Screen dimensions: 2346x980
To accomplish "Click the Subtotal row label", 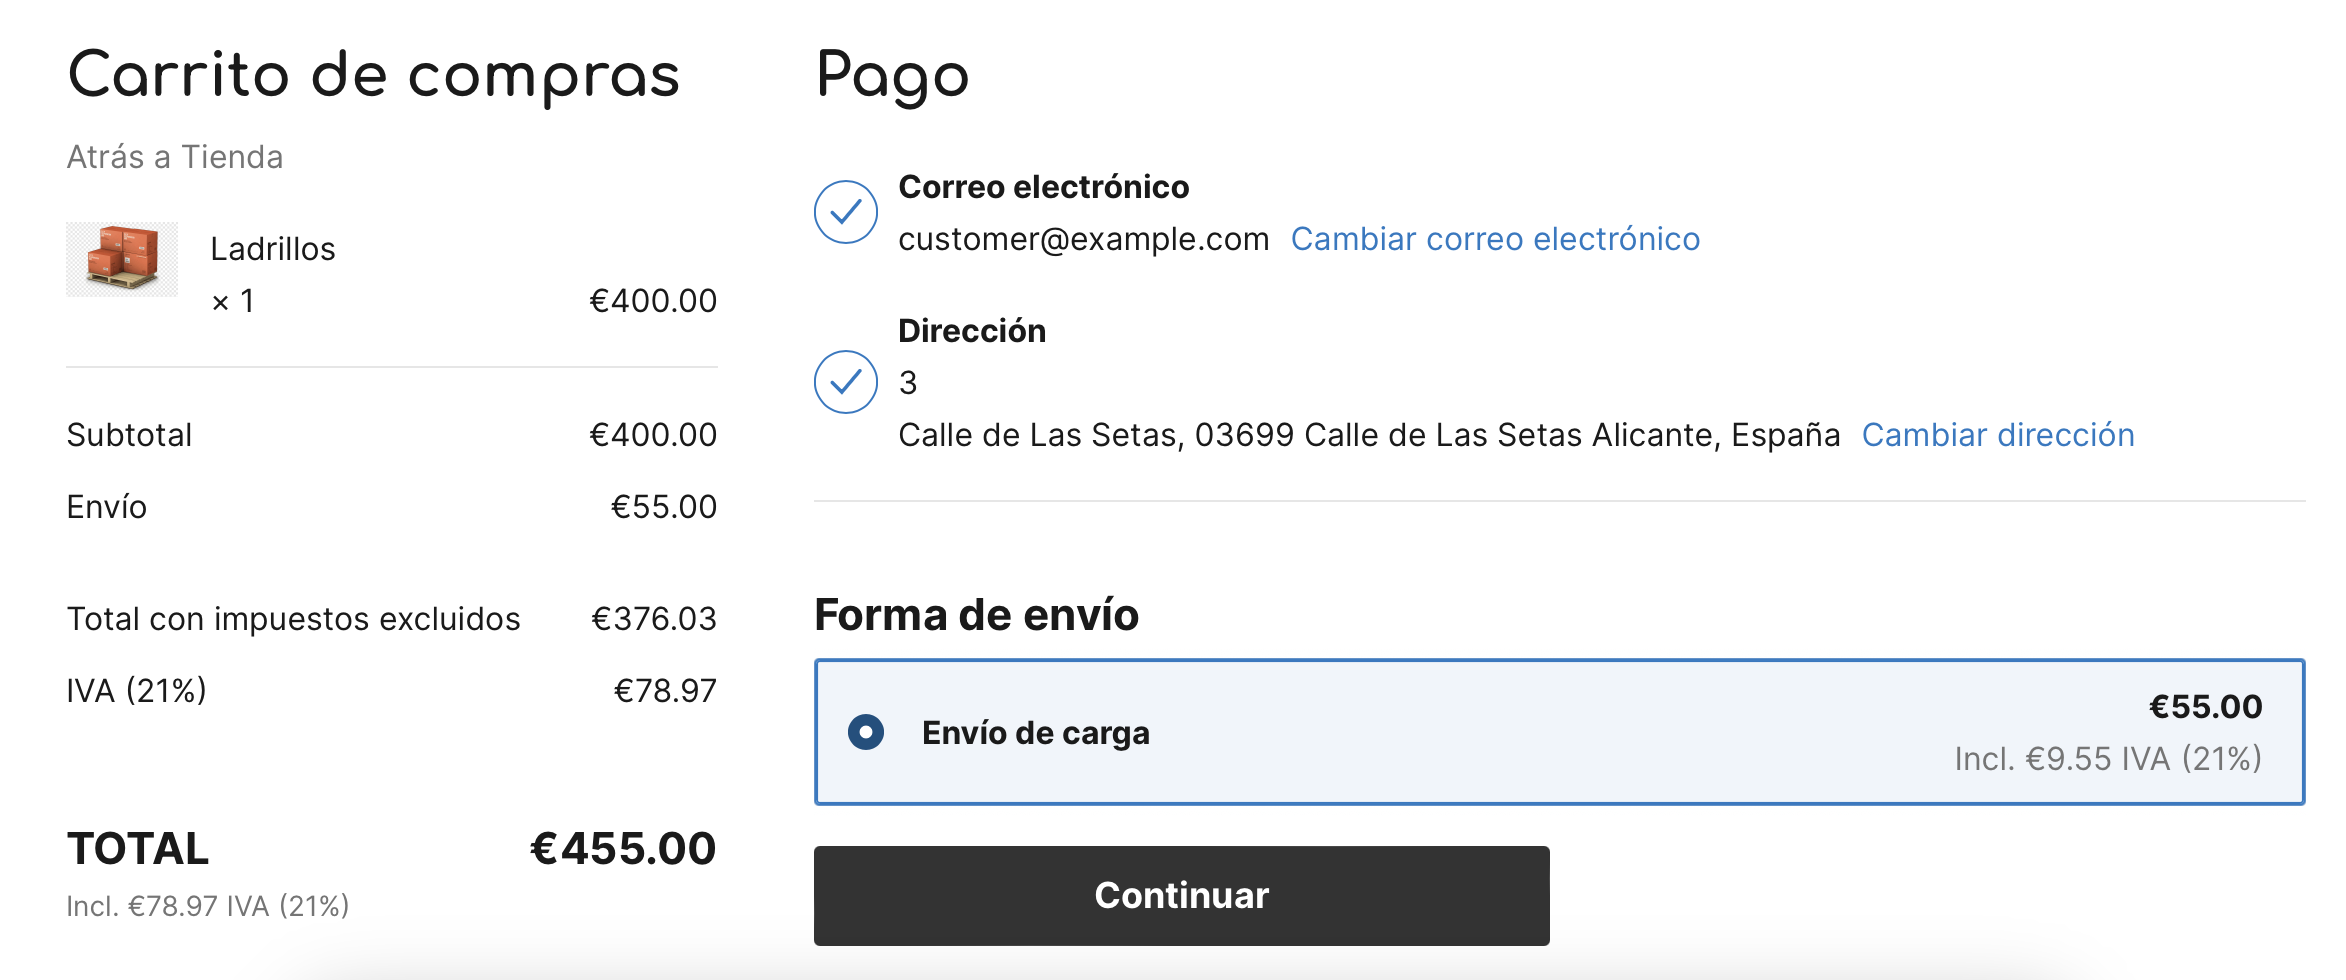I will 129,435.
